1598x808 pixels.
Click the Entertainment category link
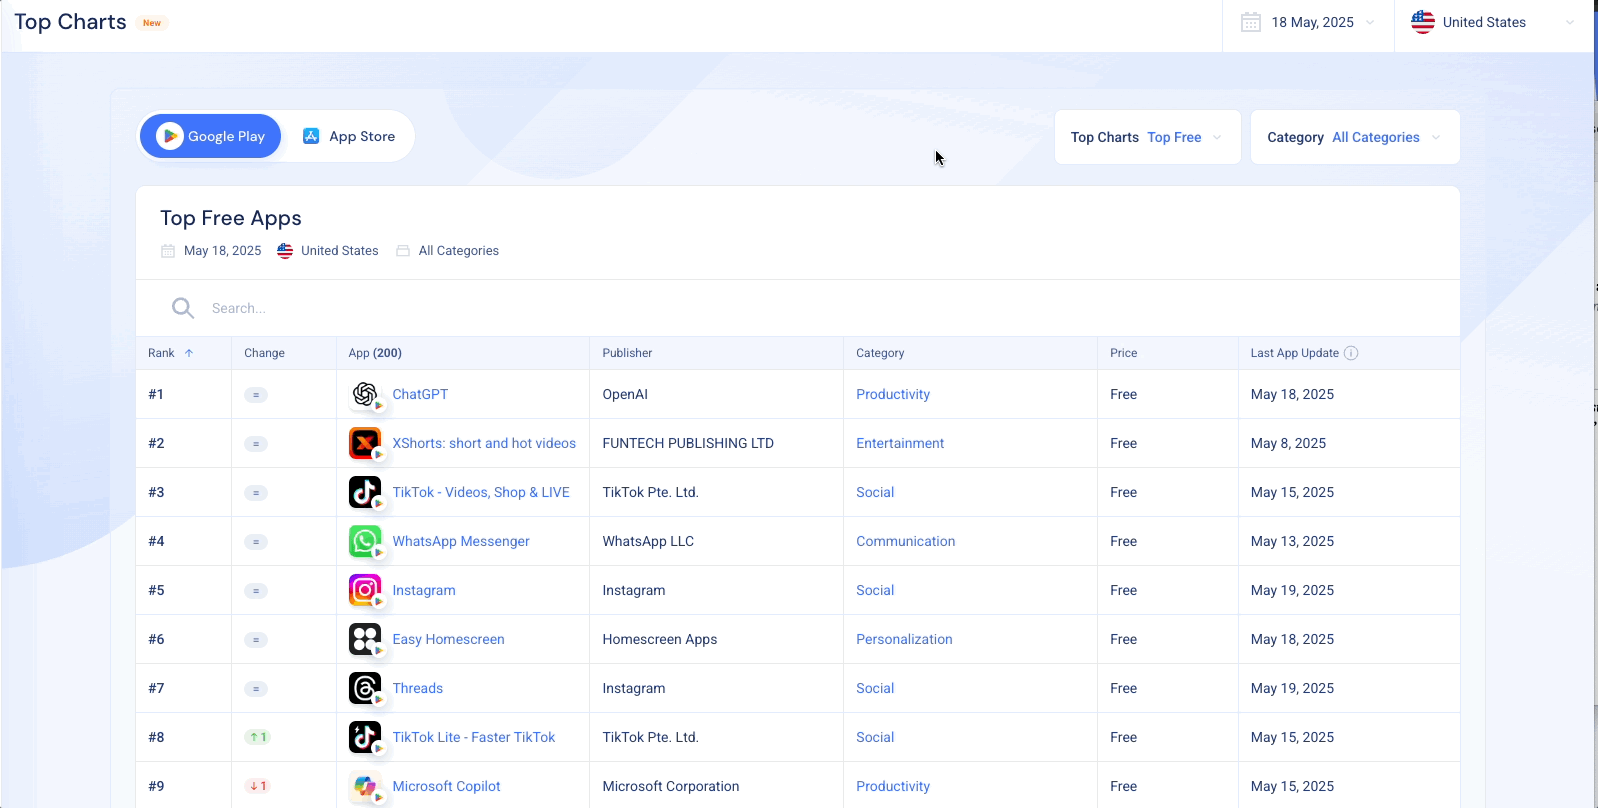(x=900, y=443)
